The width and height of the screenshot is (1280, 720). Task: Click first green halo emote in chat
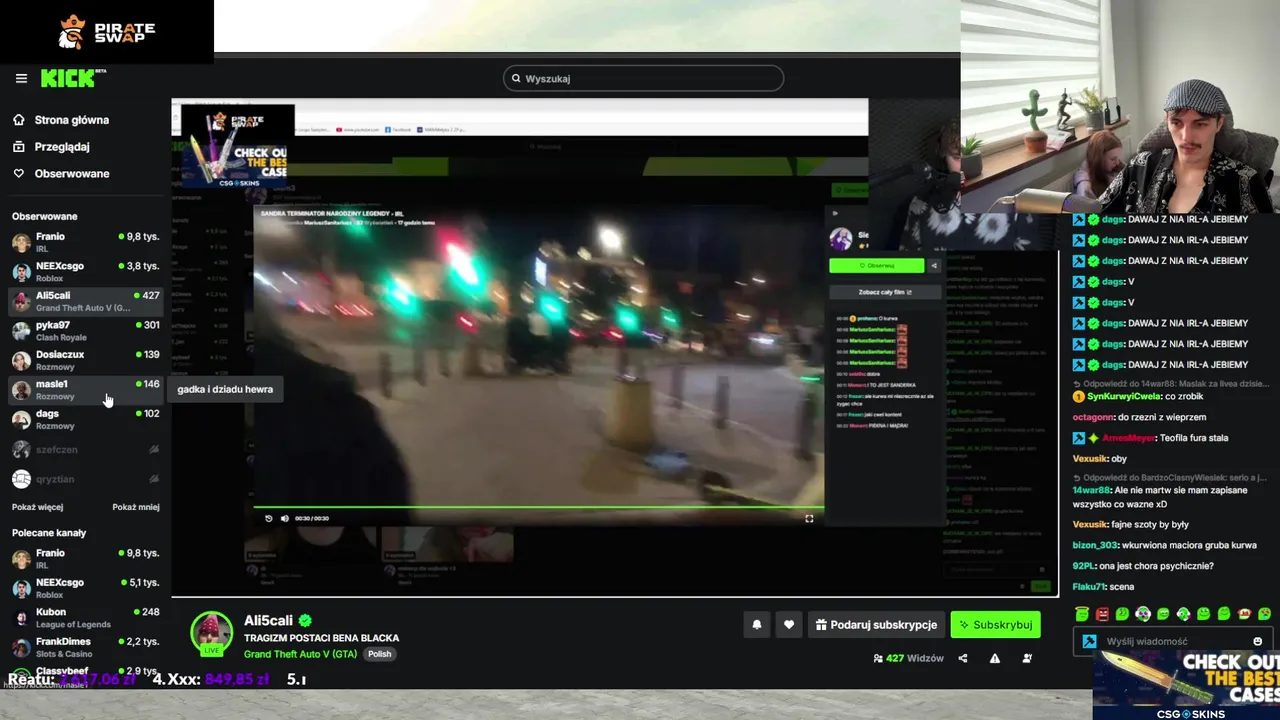click(x=1082, y=614)
